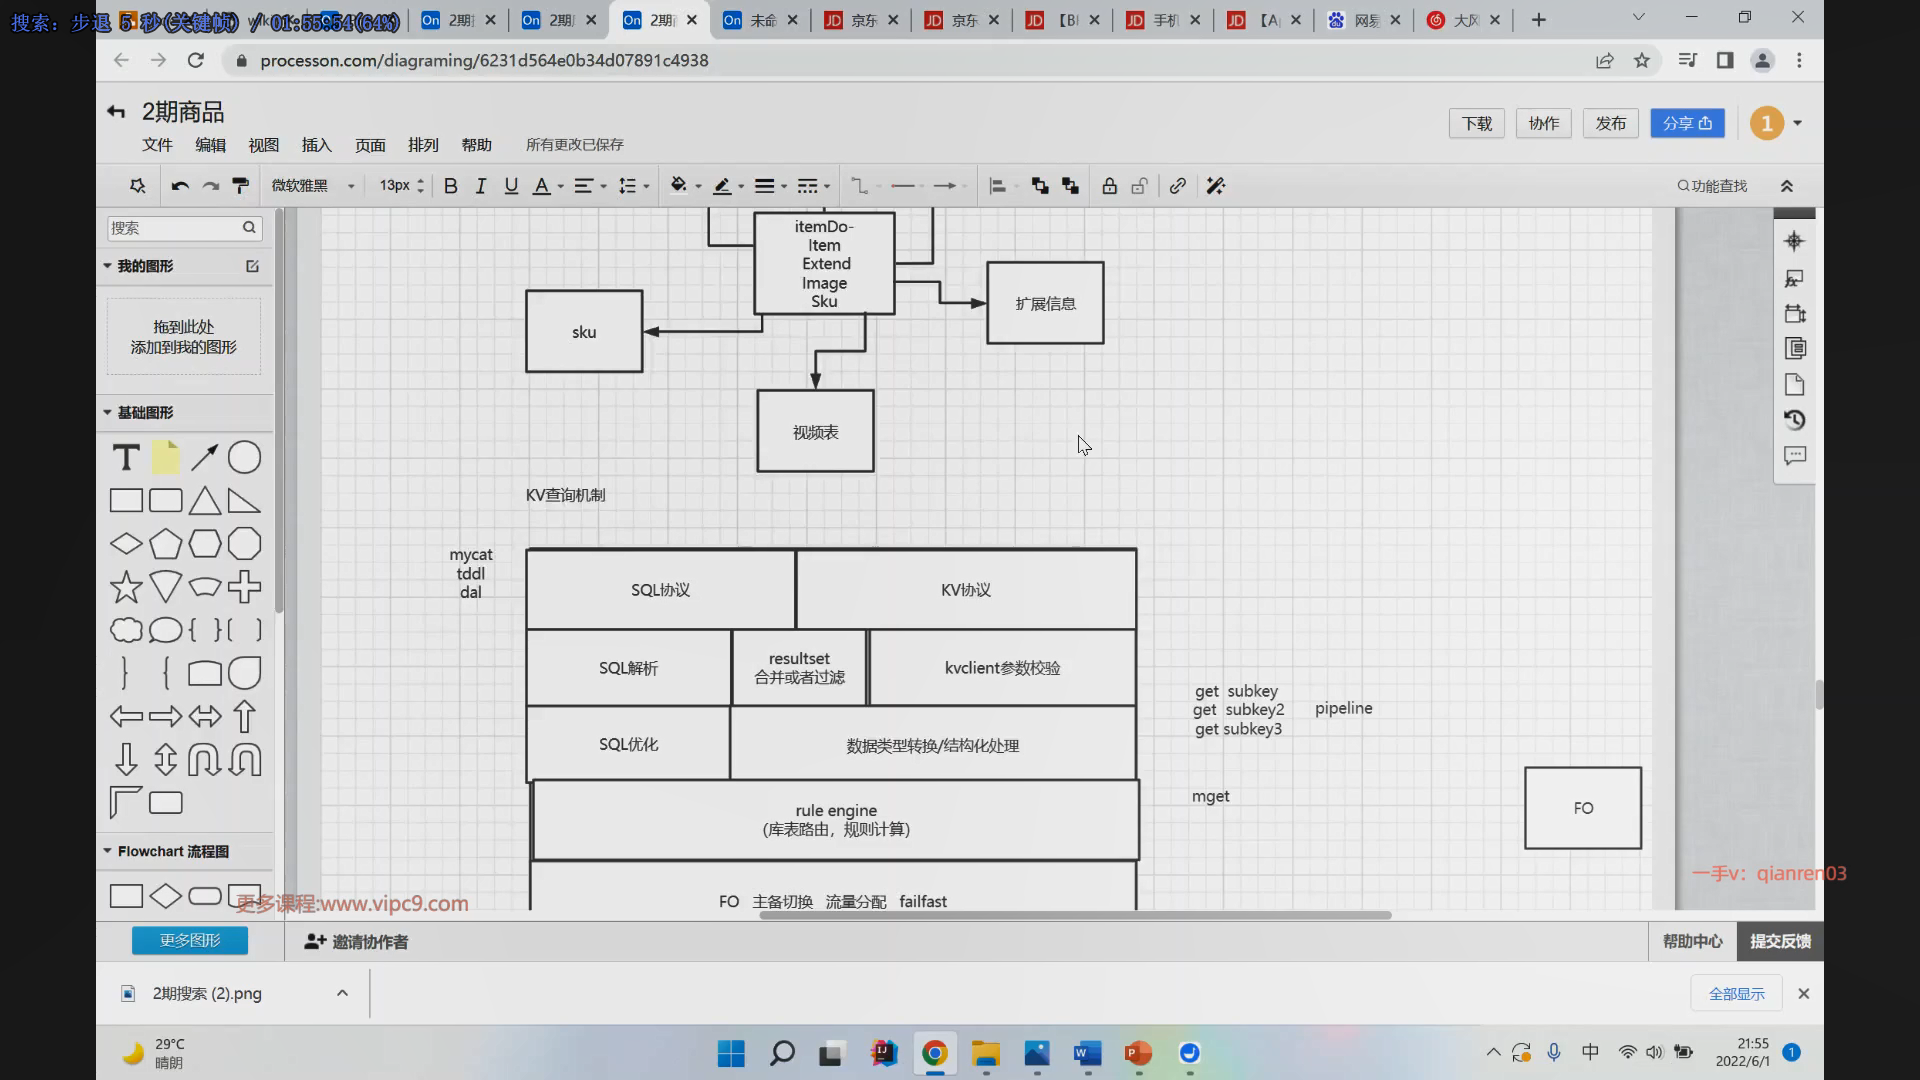Click the blue 更多图形 button

point(190,940)
